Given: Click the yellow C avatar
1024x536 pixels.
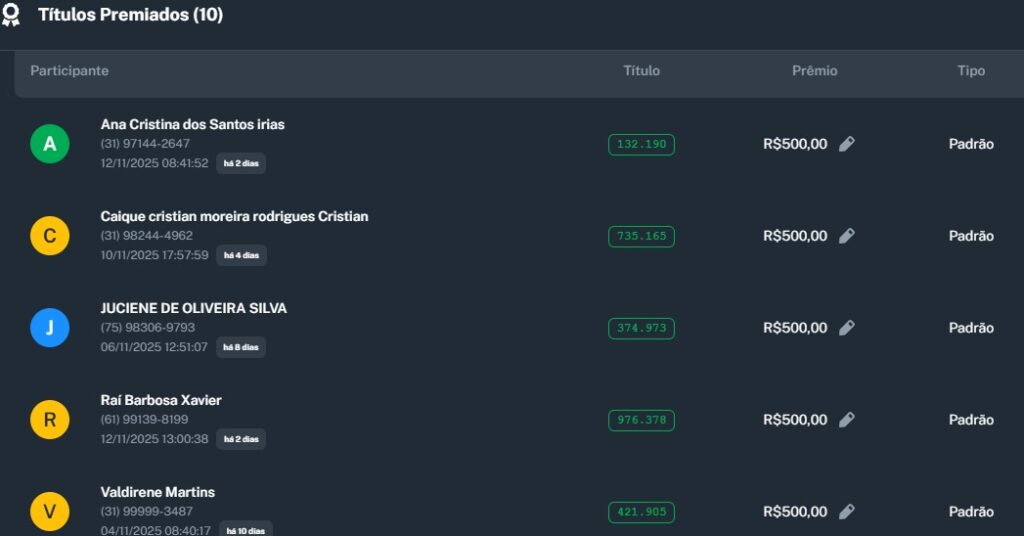Looking at the screenshot, I should coord(50,236).
